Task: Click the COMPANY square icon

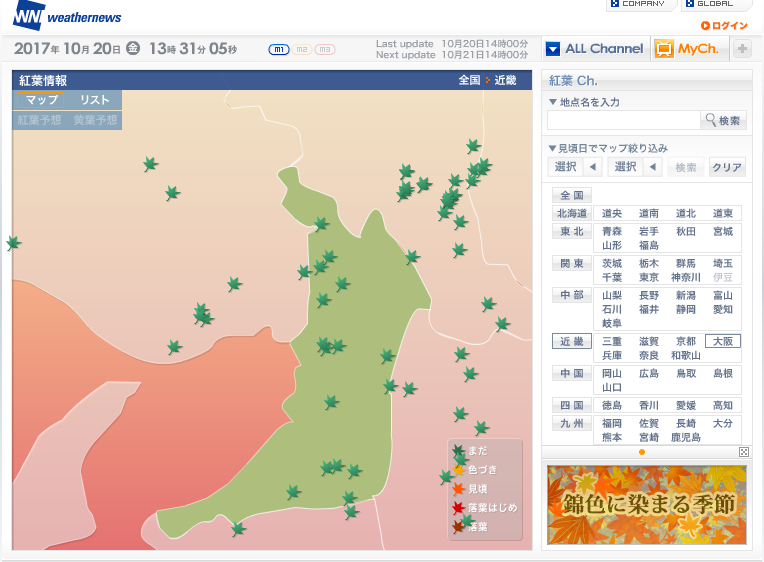Action: point(614,3)
